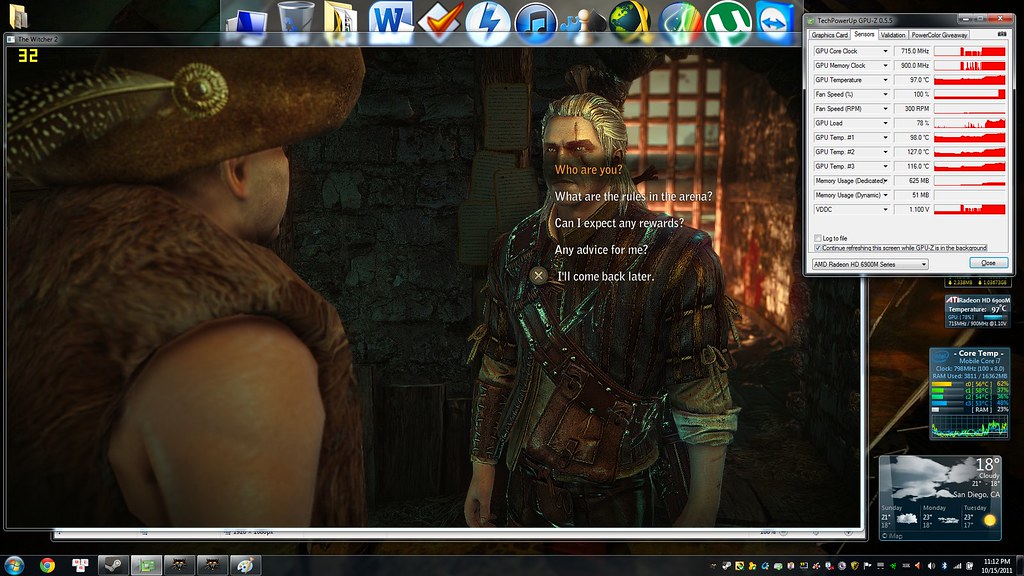The height and width of the screenshot is (576, 1024).
Task: Click the pinned red tiles taskbar icon
Action: tap(80, 565)
